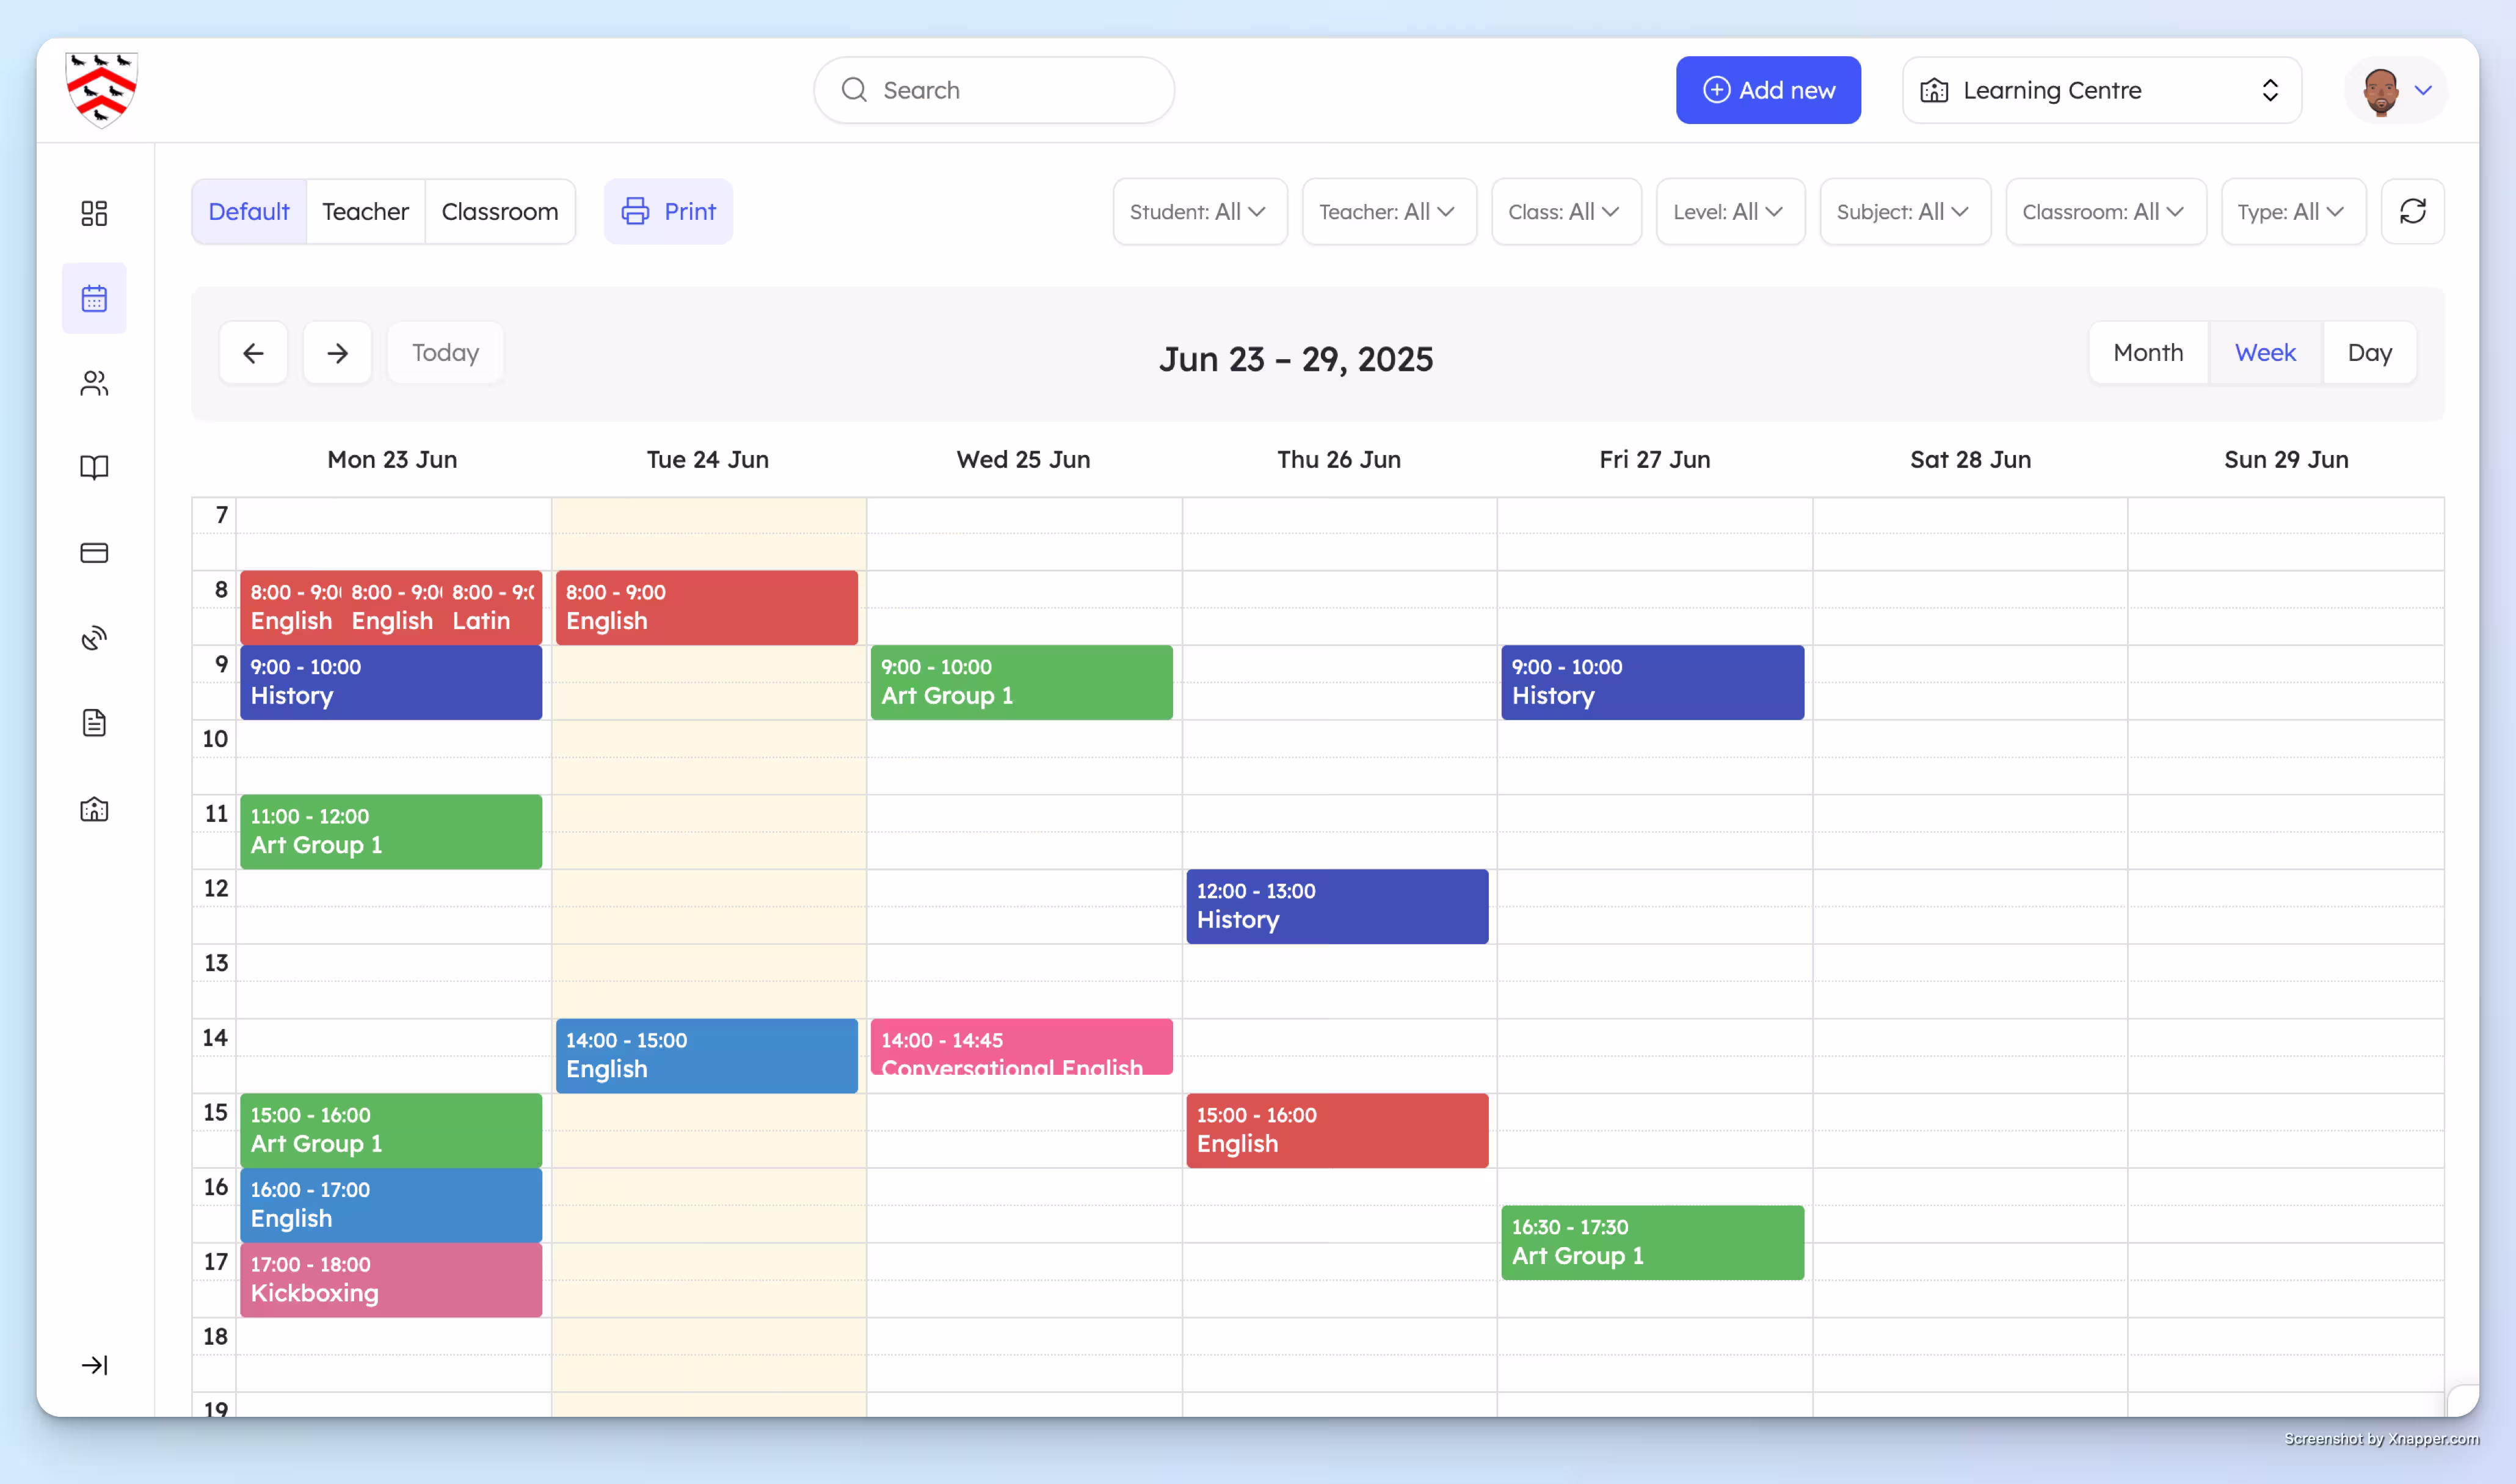Expand the Subject: All filter

(x=1903, y=212)
